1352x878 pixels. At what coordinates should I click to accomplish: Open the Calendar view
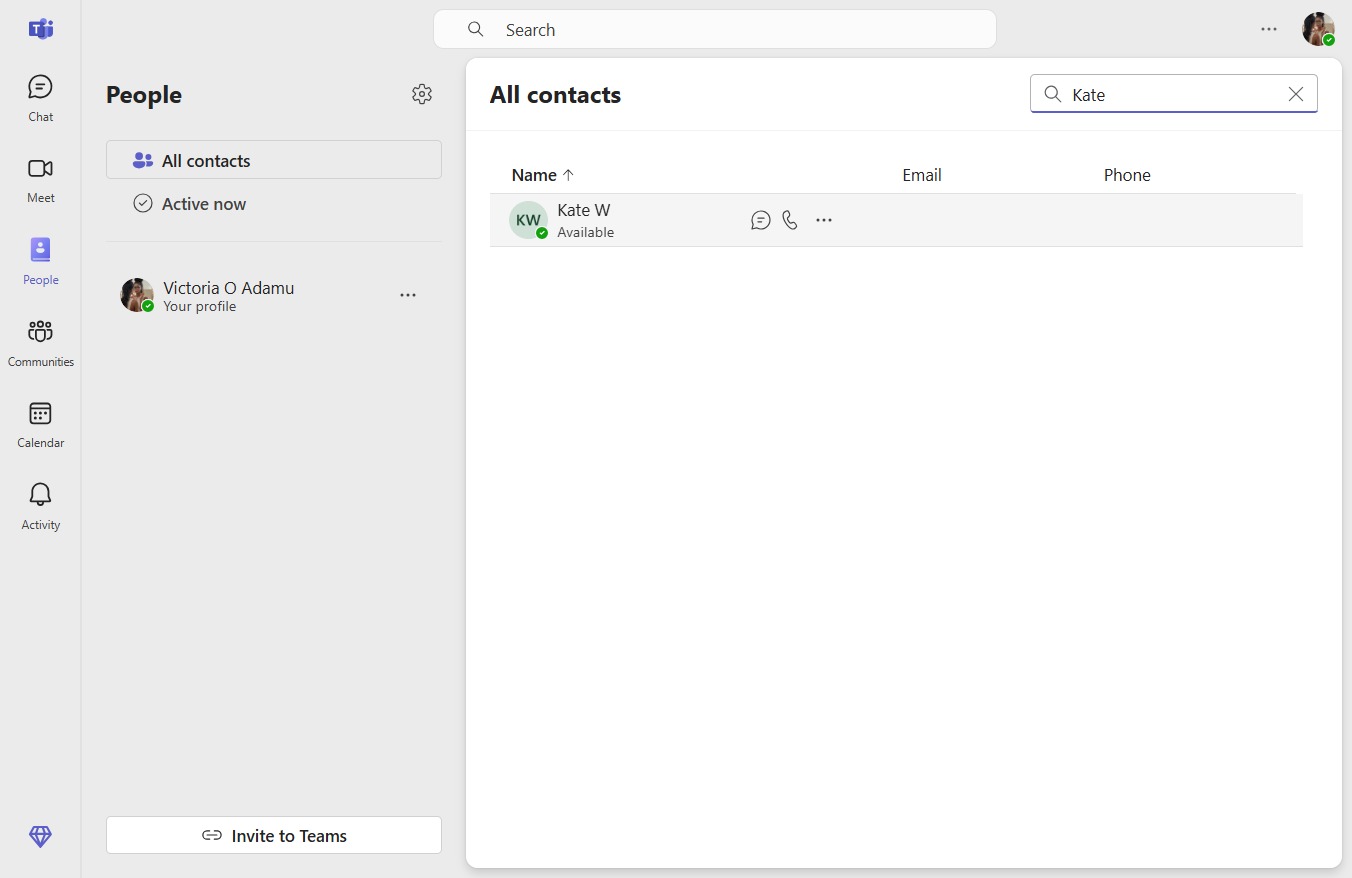coord(40,425)
